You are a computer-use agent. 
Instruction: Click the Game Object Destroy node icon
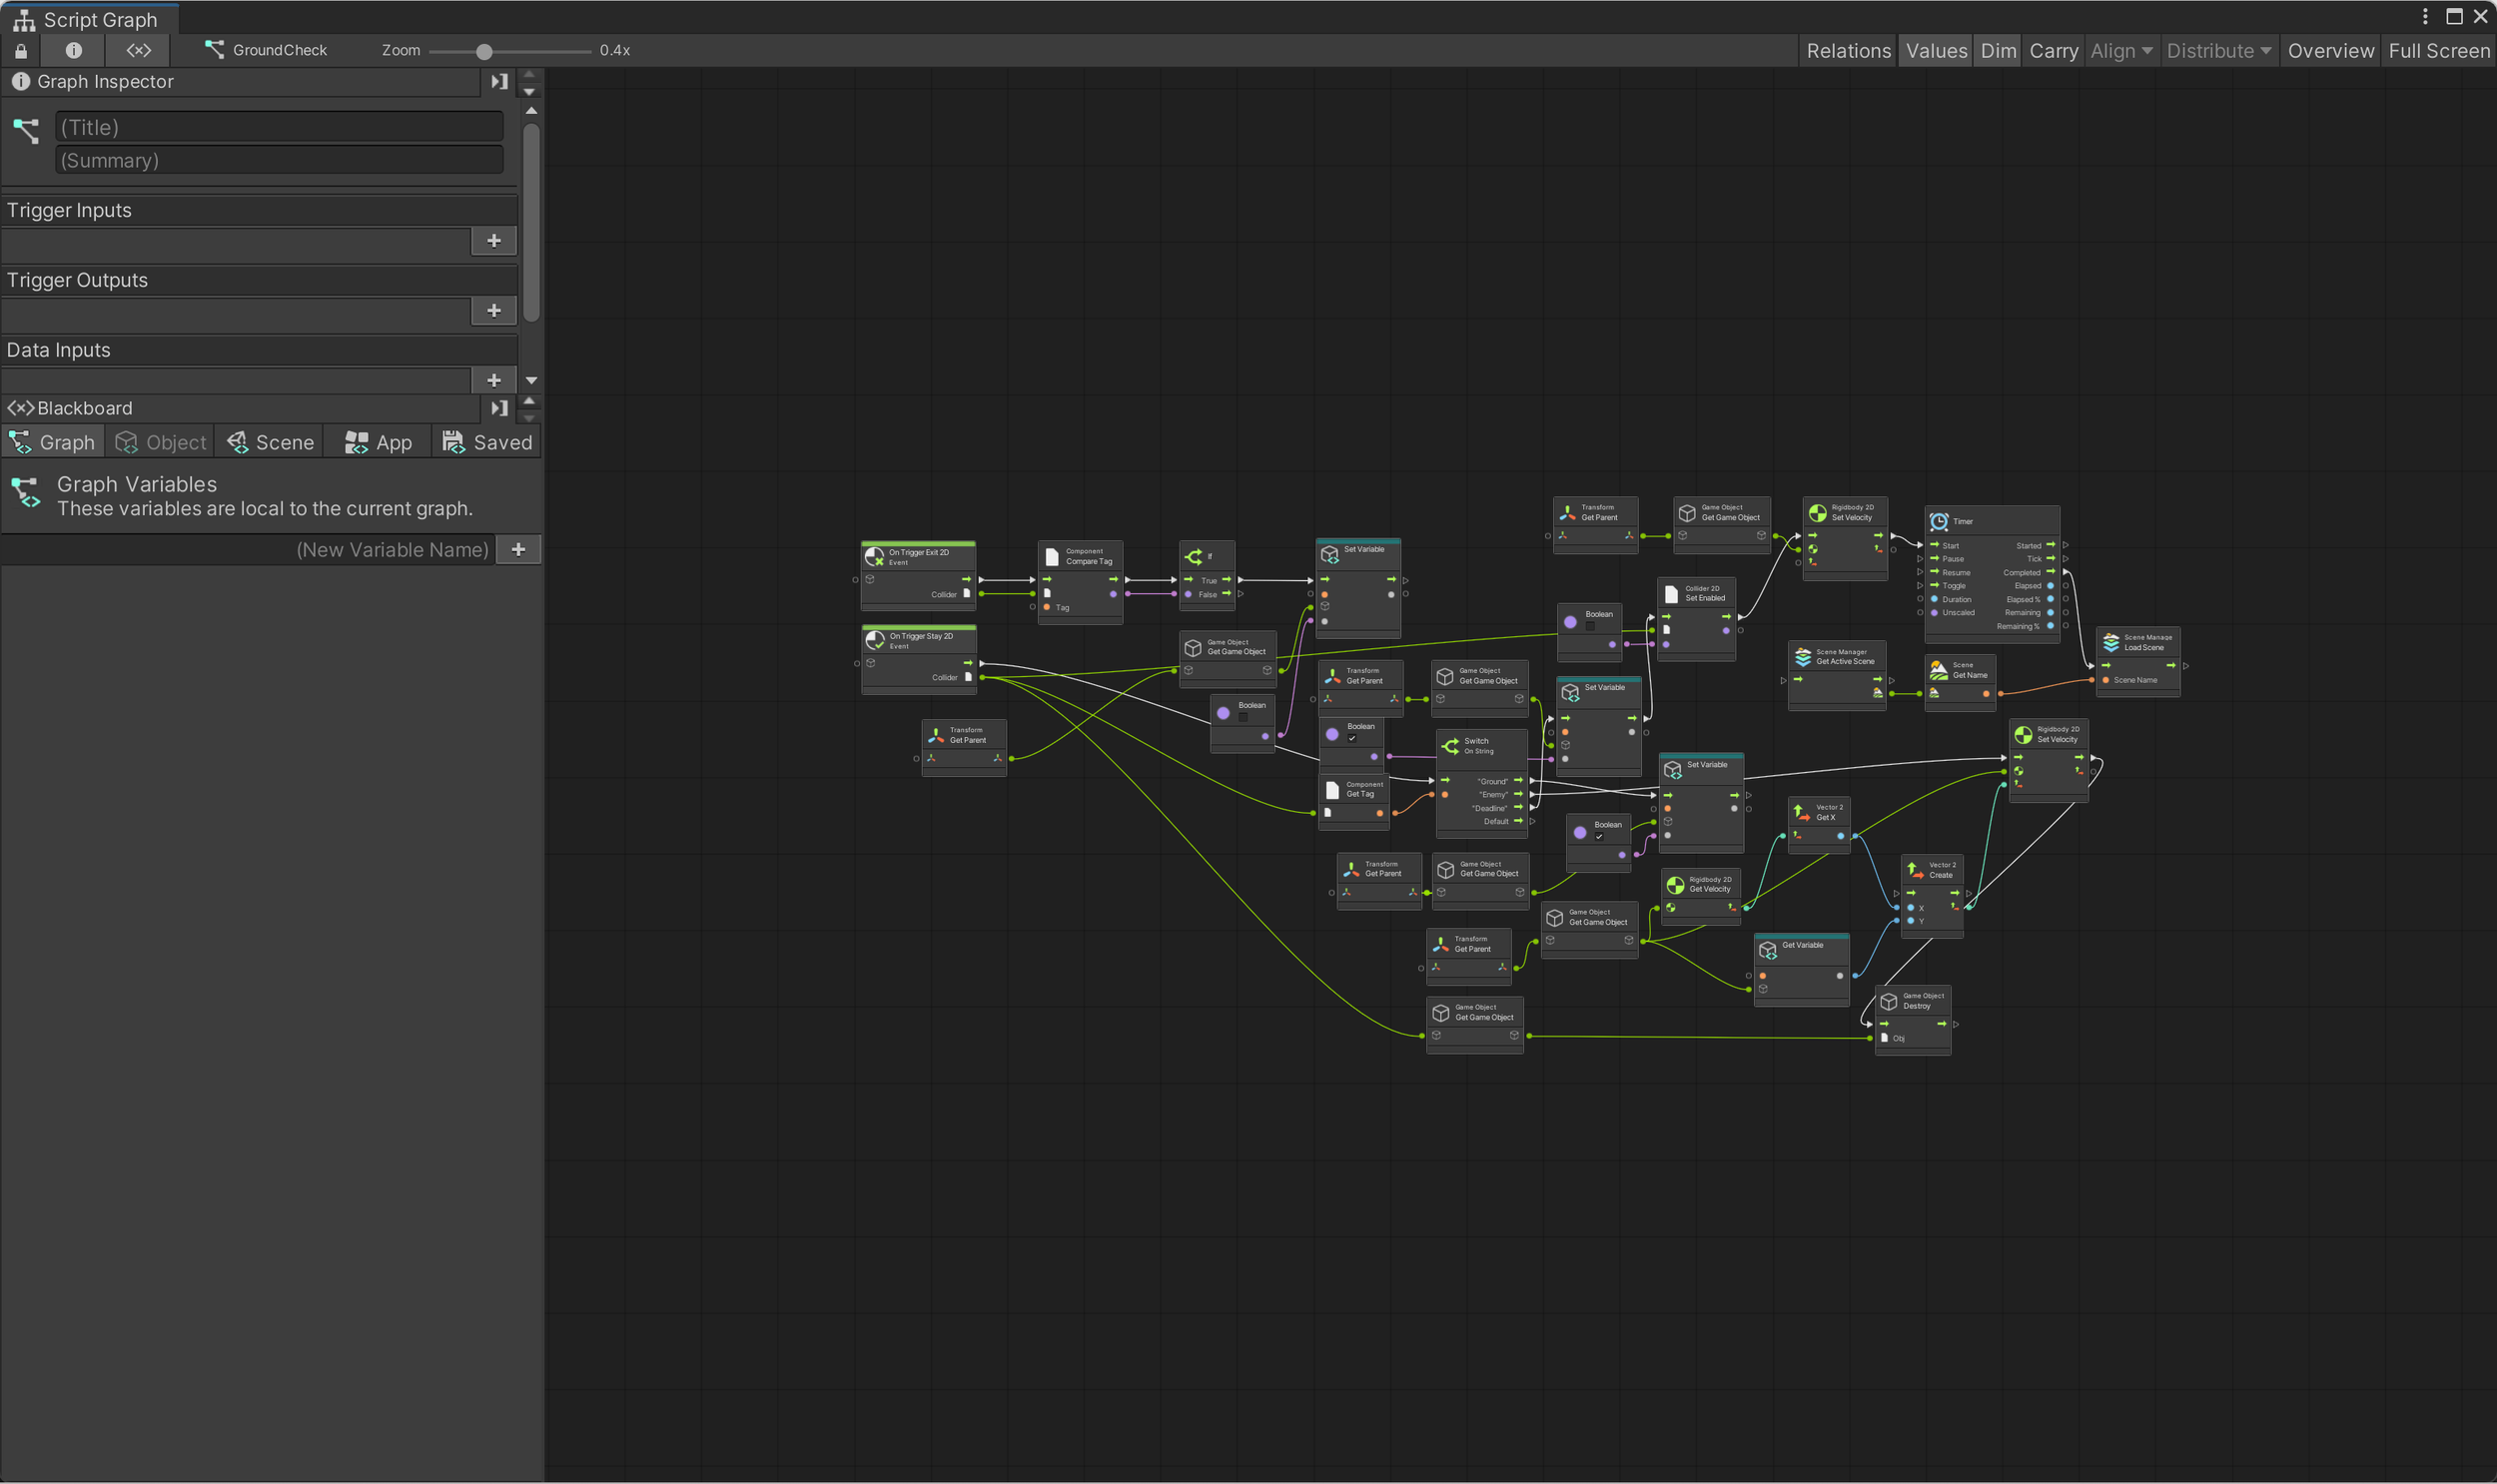[x=1889, y=1001]
